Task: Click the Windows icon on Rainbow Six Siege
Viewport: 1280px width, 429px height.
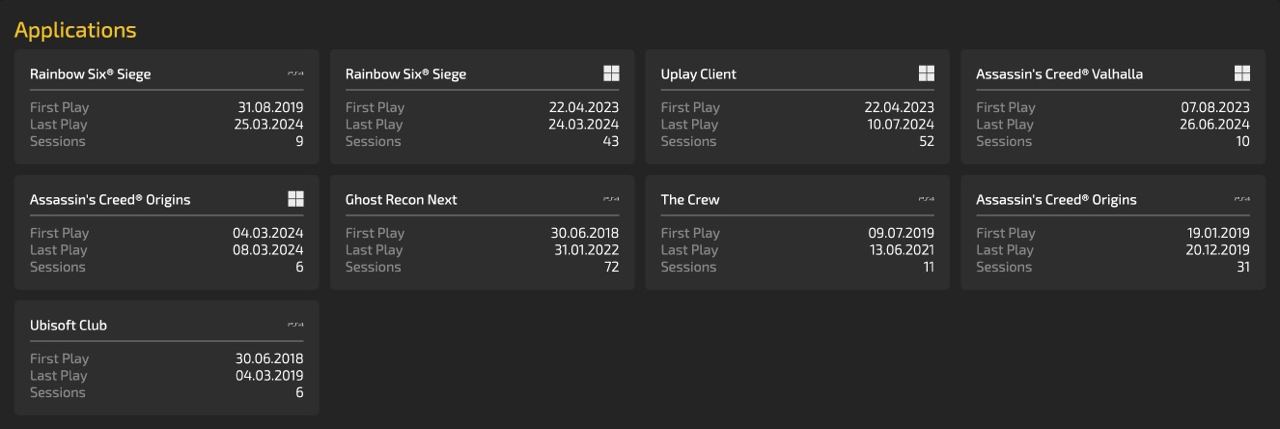Action: click(x=611, y=73)
